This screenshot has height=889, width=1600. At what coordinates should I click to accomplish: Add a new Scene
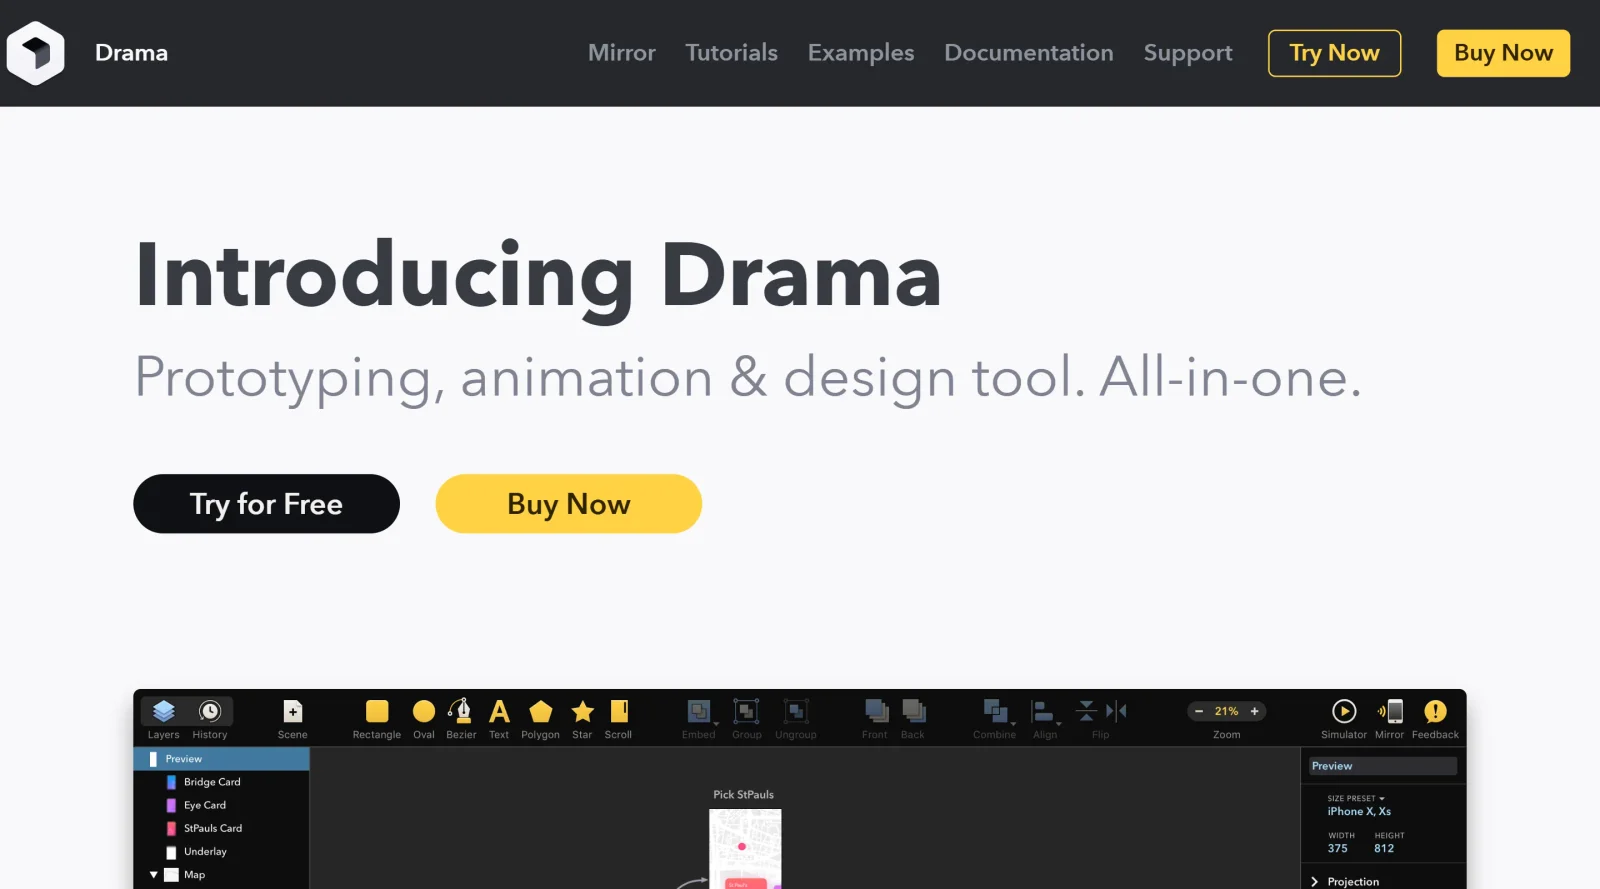click(293, 711)
